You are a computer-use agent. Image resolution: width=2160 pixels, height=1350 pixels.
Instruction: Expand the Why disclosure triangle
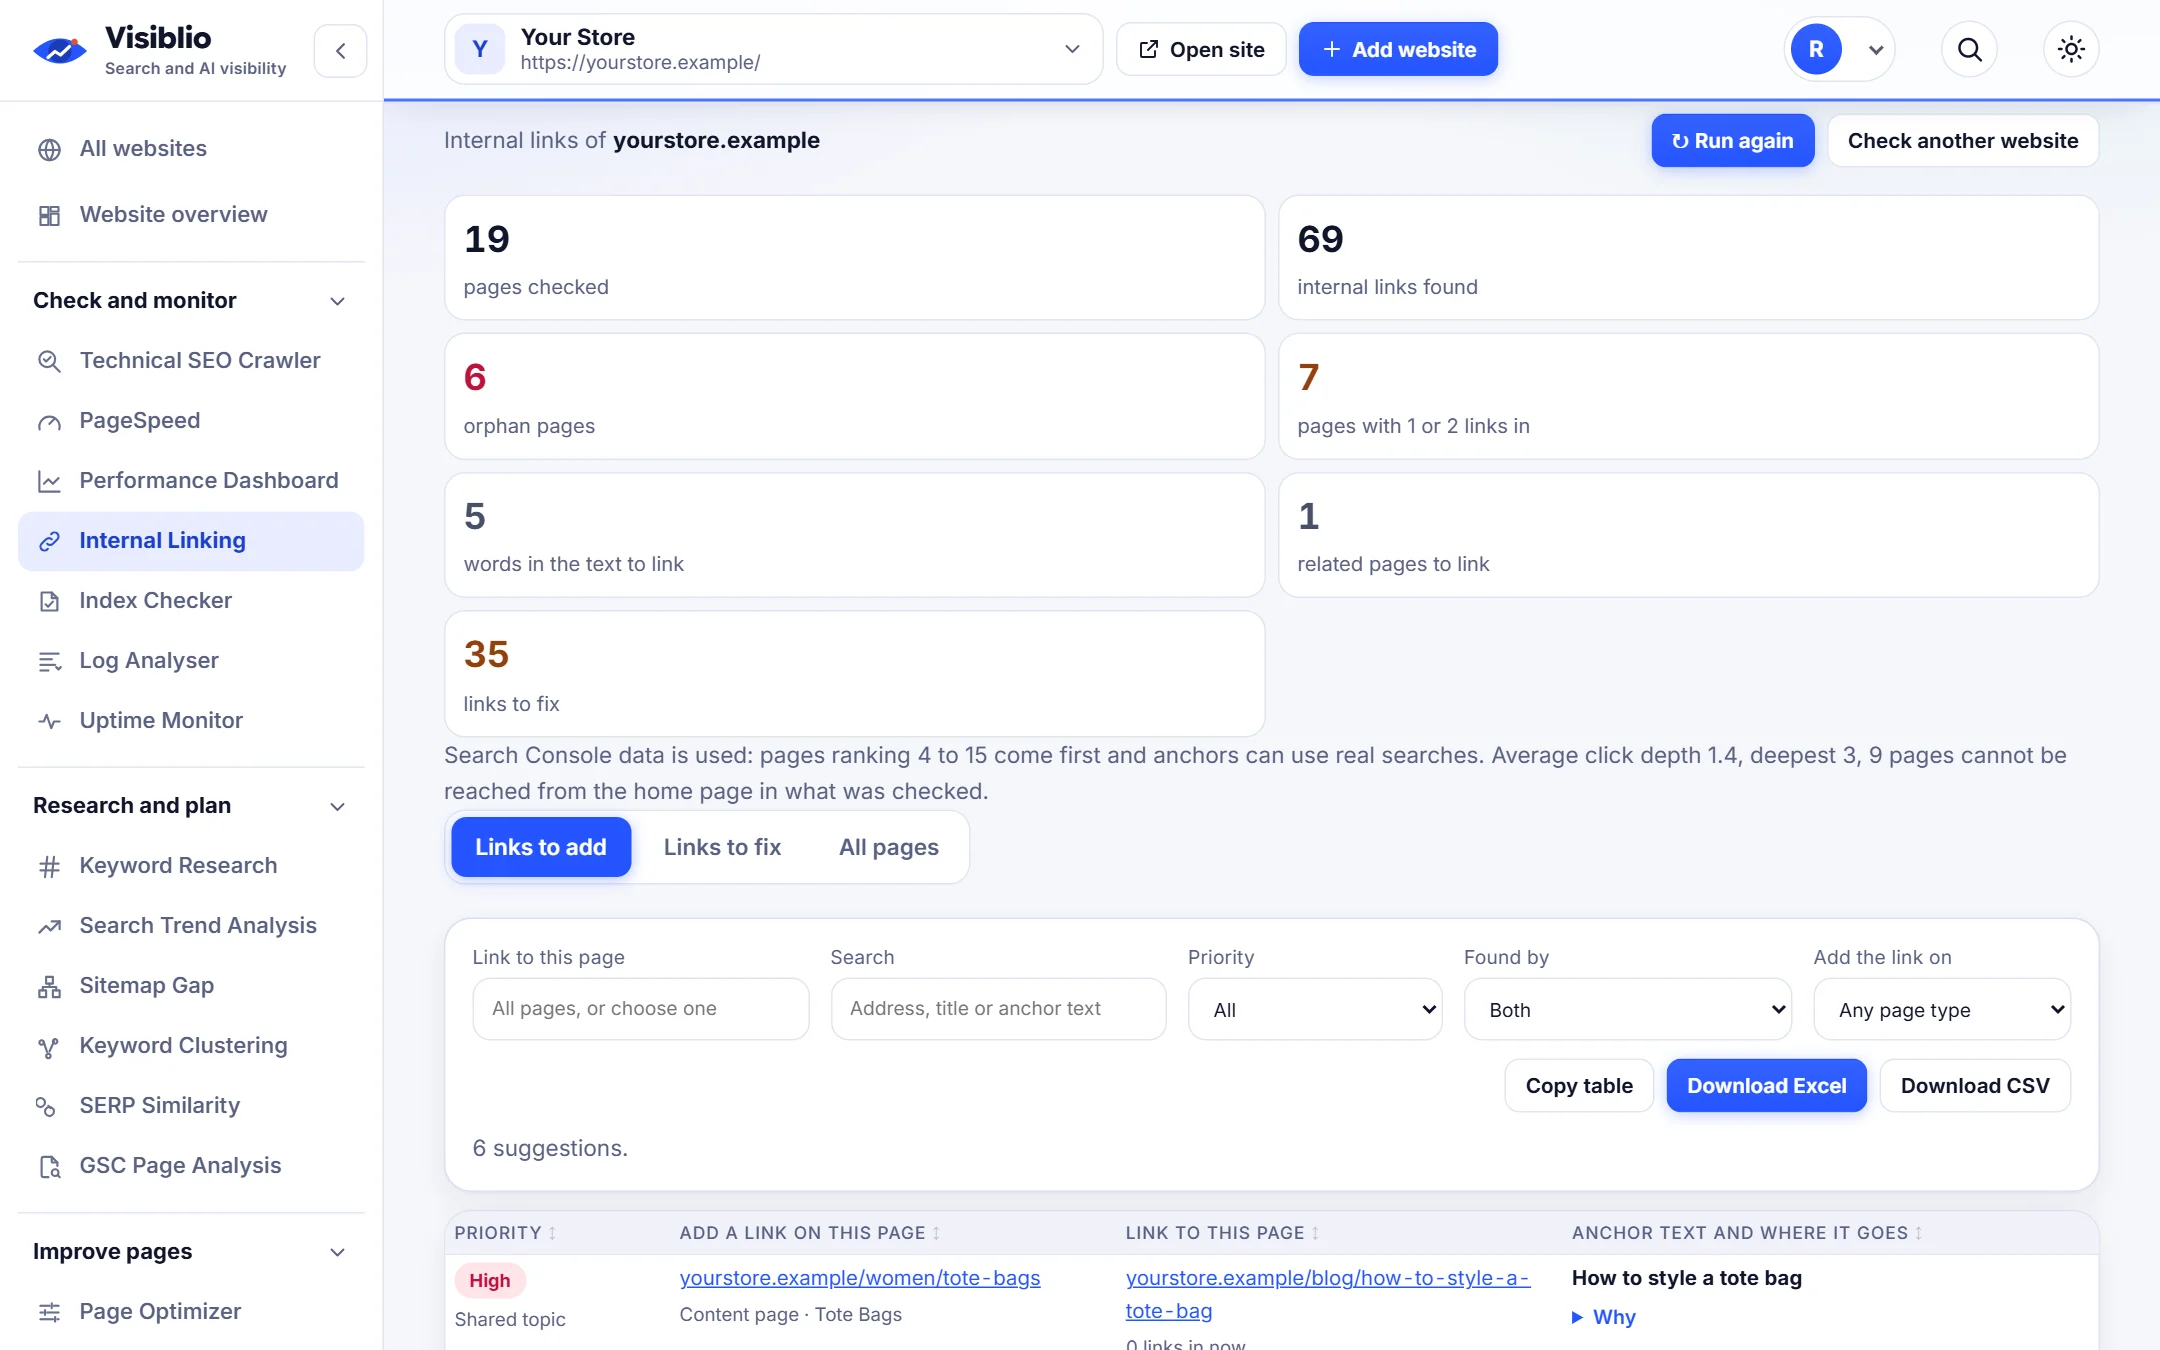click(1578, 1317)
